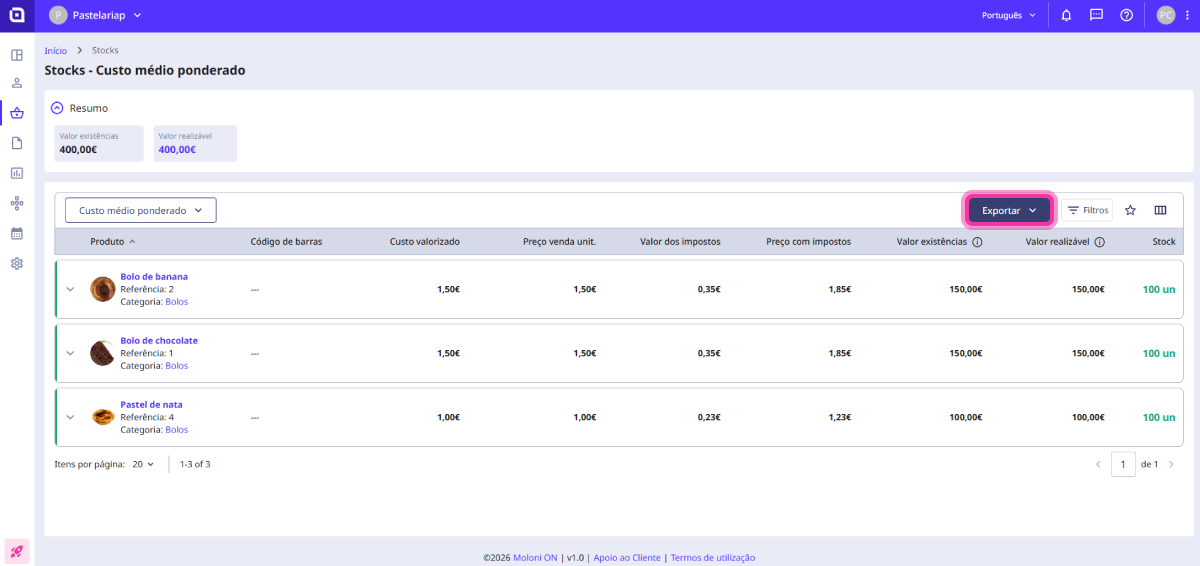
Task: Mark view as favorite with star icon
Action: (1130, 210)
